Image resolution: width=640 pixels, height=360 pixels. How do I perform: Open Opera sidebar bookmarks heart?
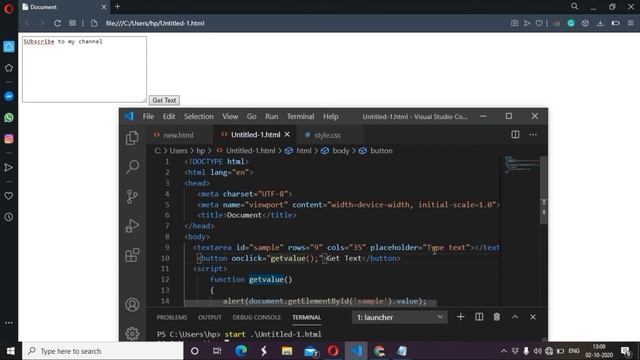click(9, 196)
